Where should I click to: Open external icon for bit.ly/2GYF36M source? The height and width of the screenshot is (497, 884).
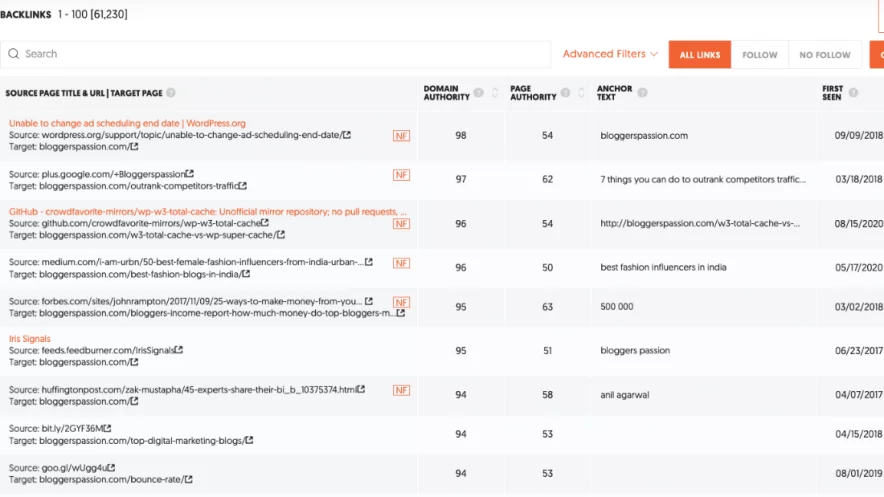coord(107,428)
